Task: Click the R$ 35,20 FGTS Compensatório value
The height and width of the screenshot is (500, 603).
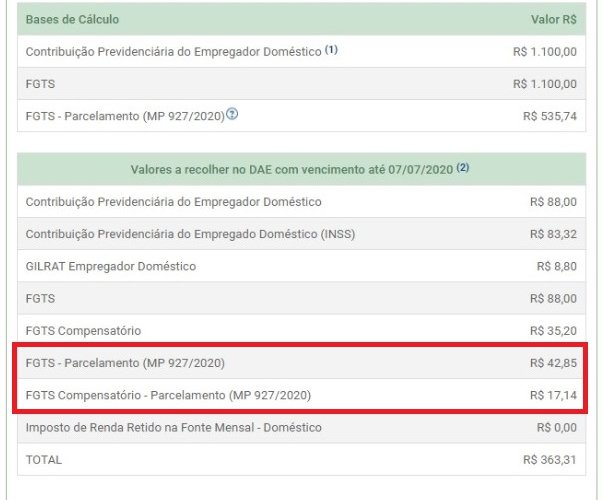Action: pos(553,330)
